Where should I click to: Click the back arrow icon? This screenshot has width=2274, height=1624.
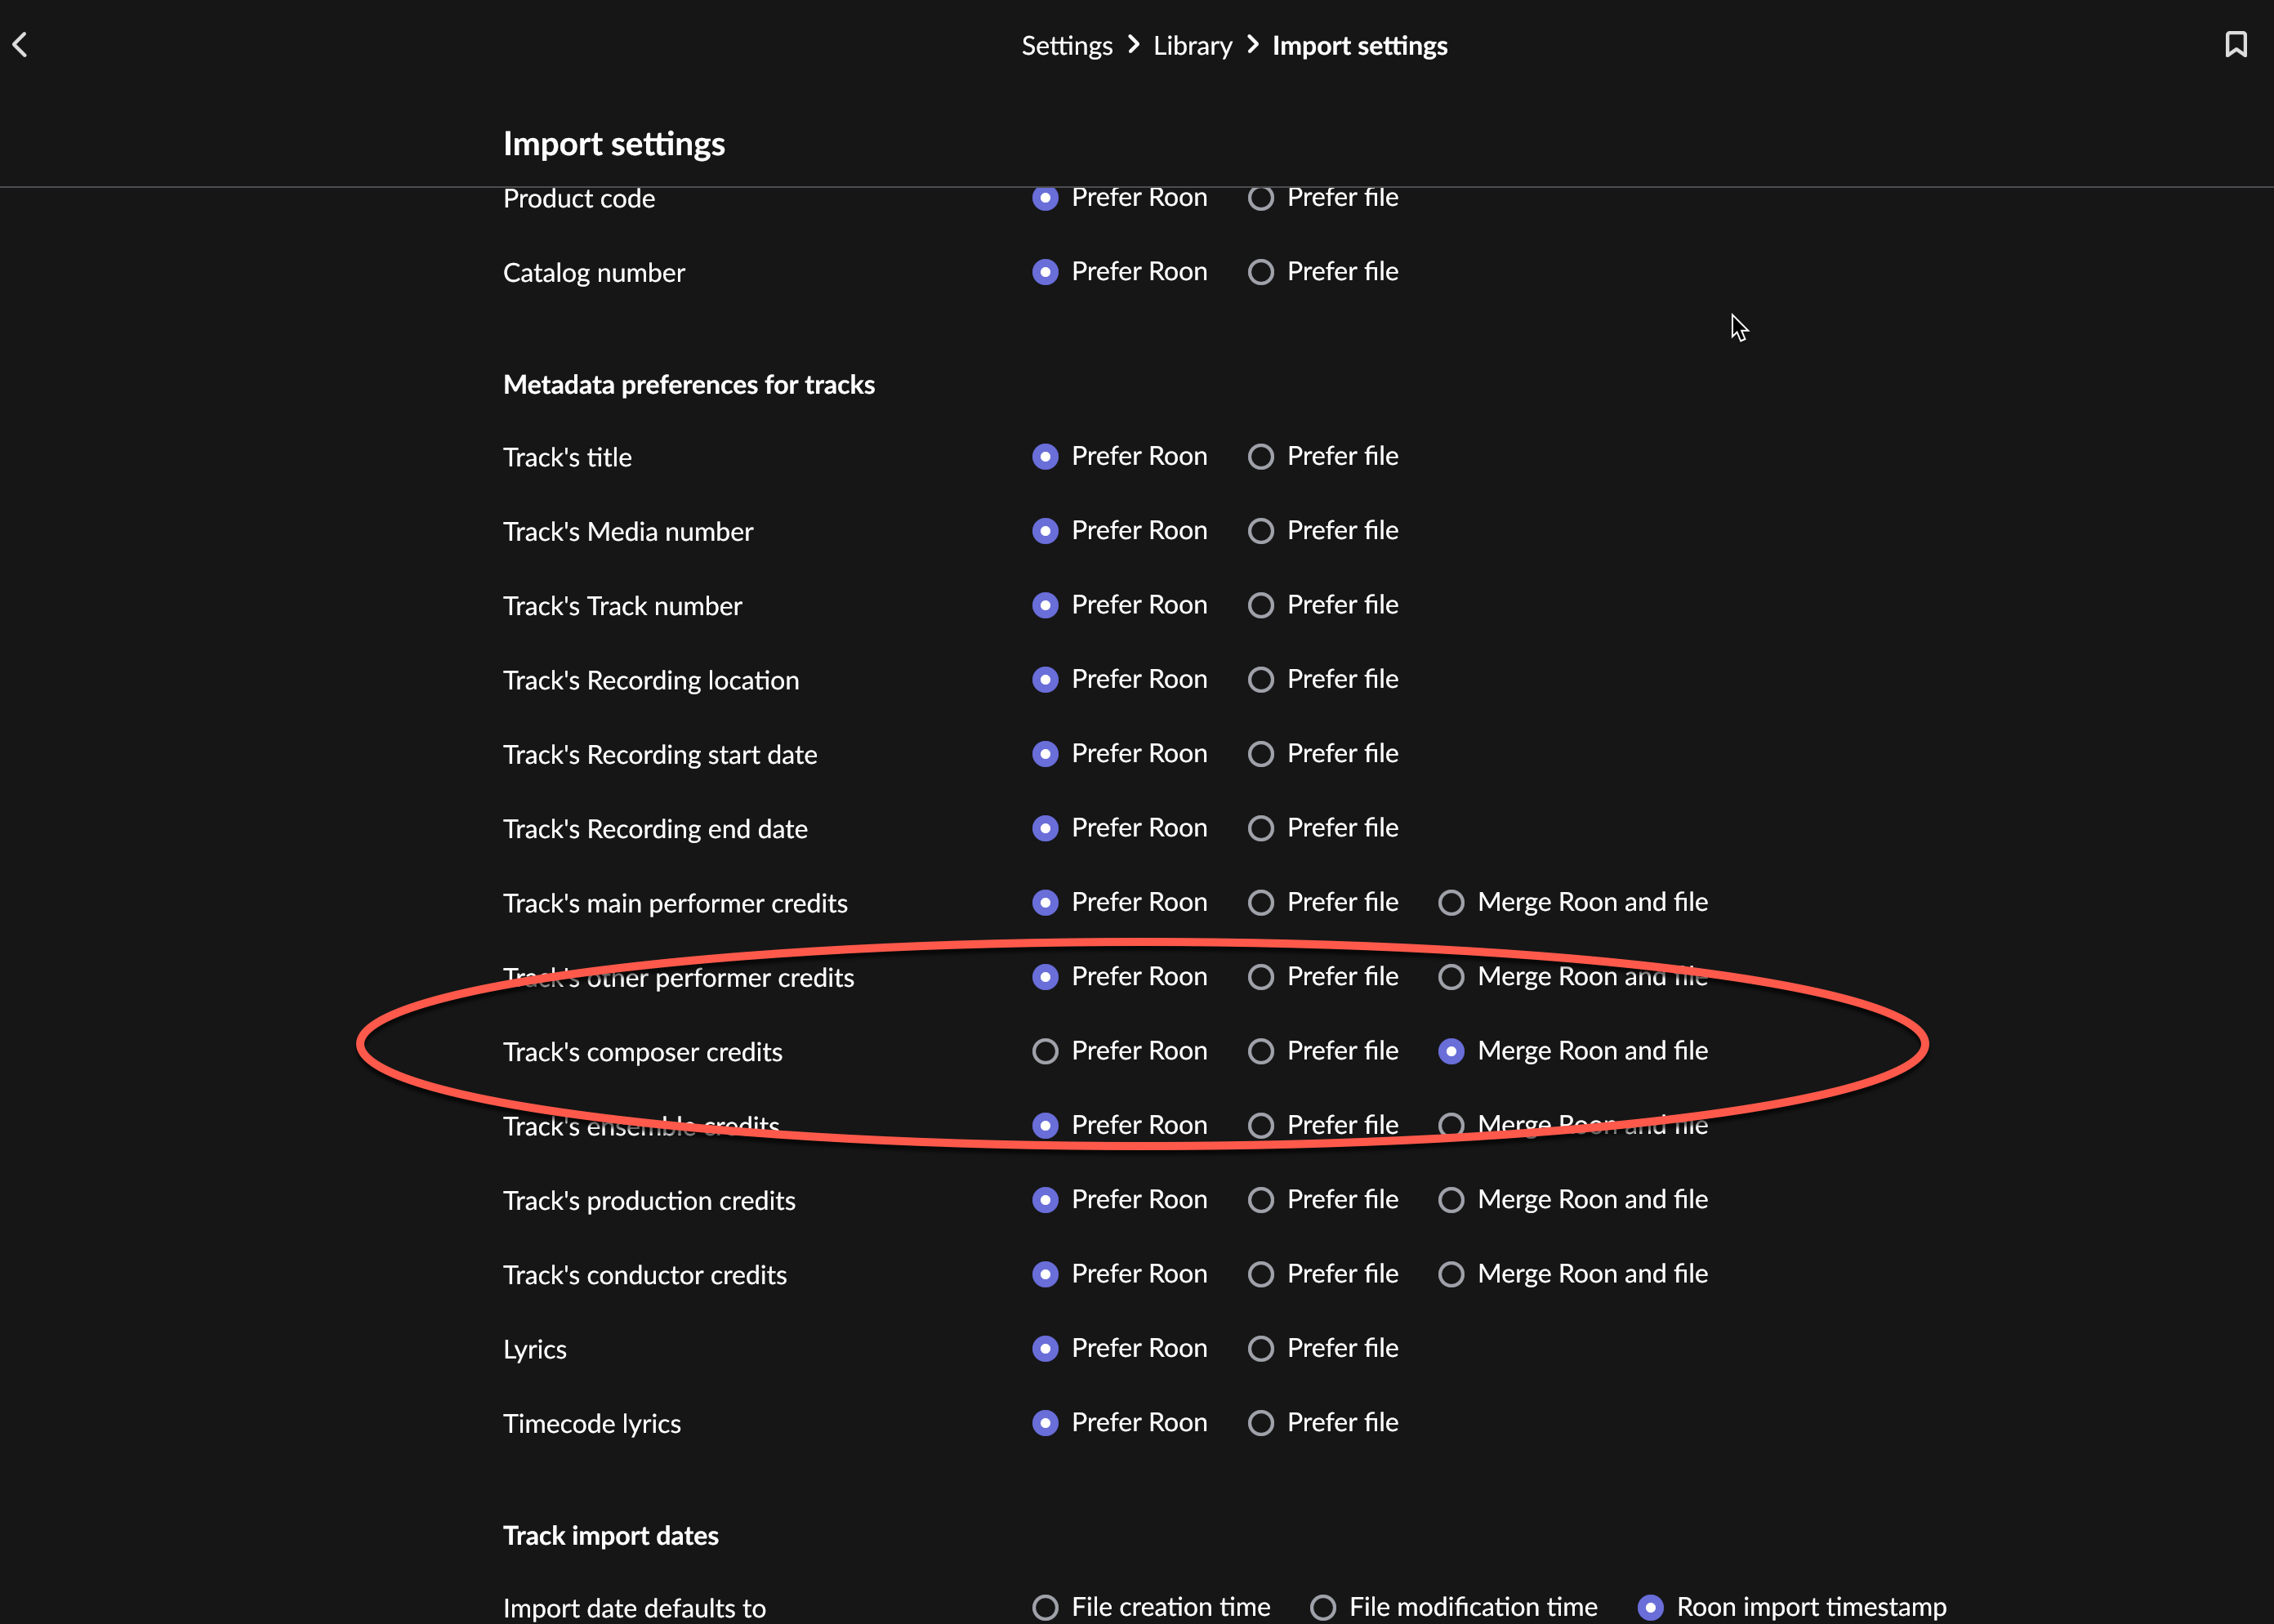tap(20, 45)
